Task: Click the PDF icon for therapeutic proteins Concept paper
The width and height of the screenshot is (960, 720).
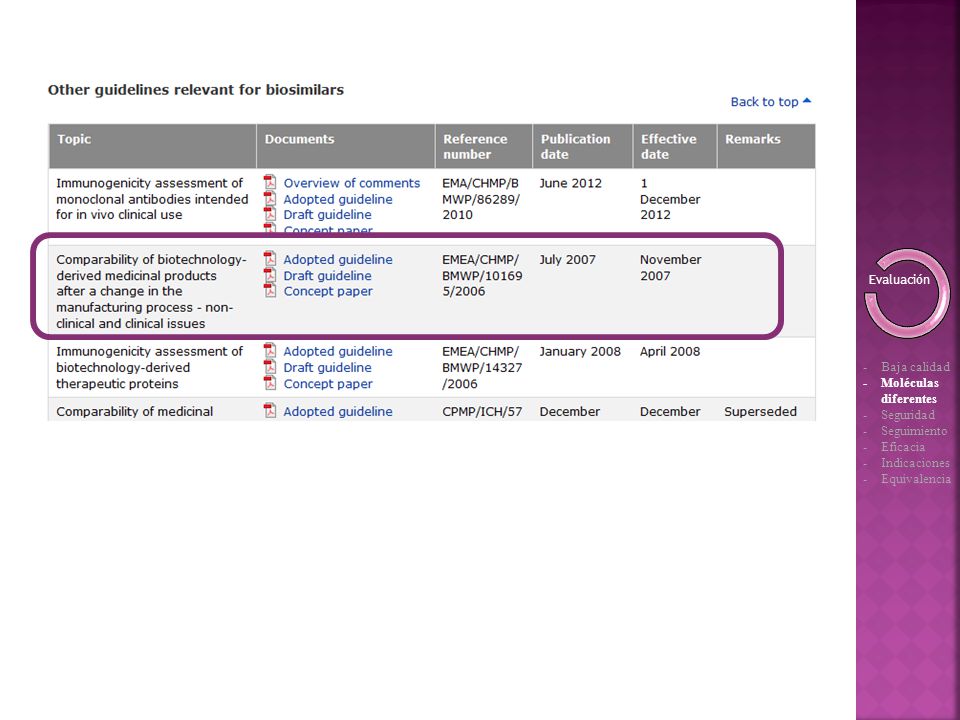Action: tap(270, 383)
